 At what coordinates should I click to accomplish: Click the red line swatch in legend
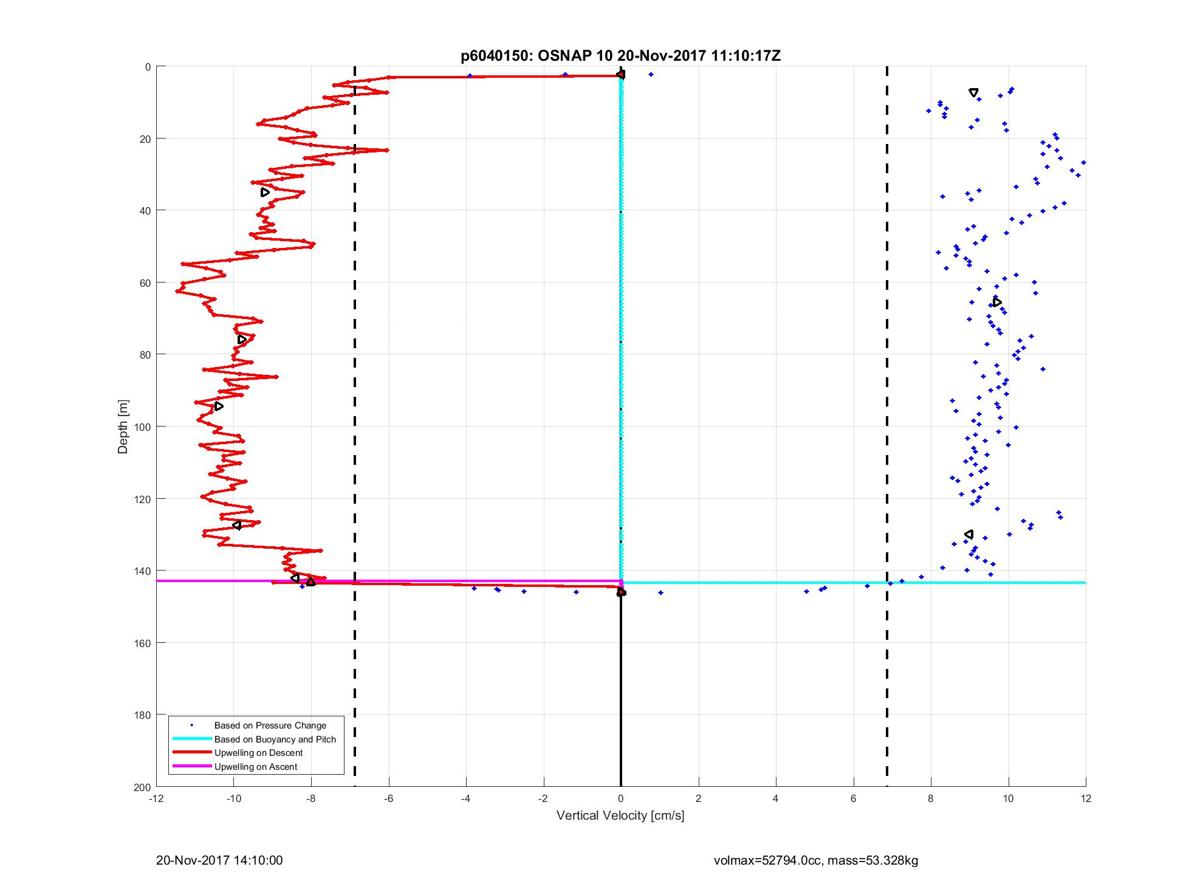click(x=190, y=753)
